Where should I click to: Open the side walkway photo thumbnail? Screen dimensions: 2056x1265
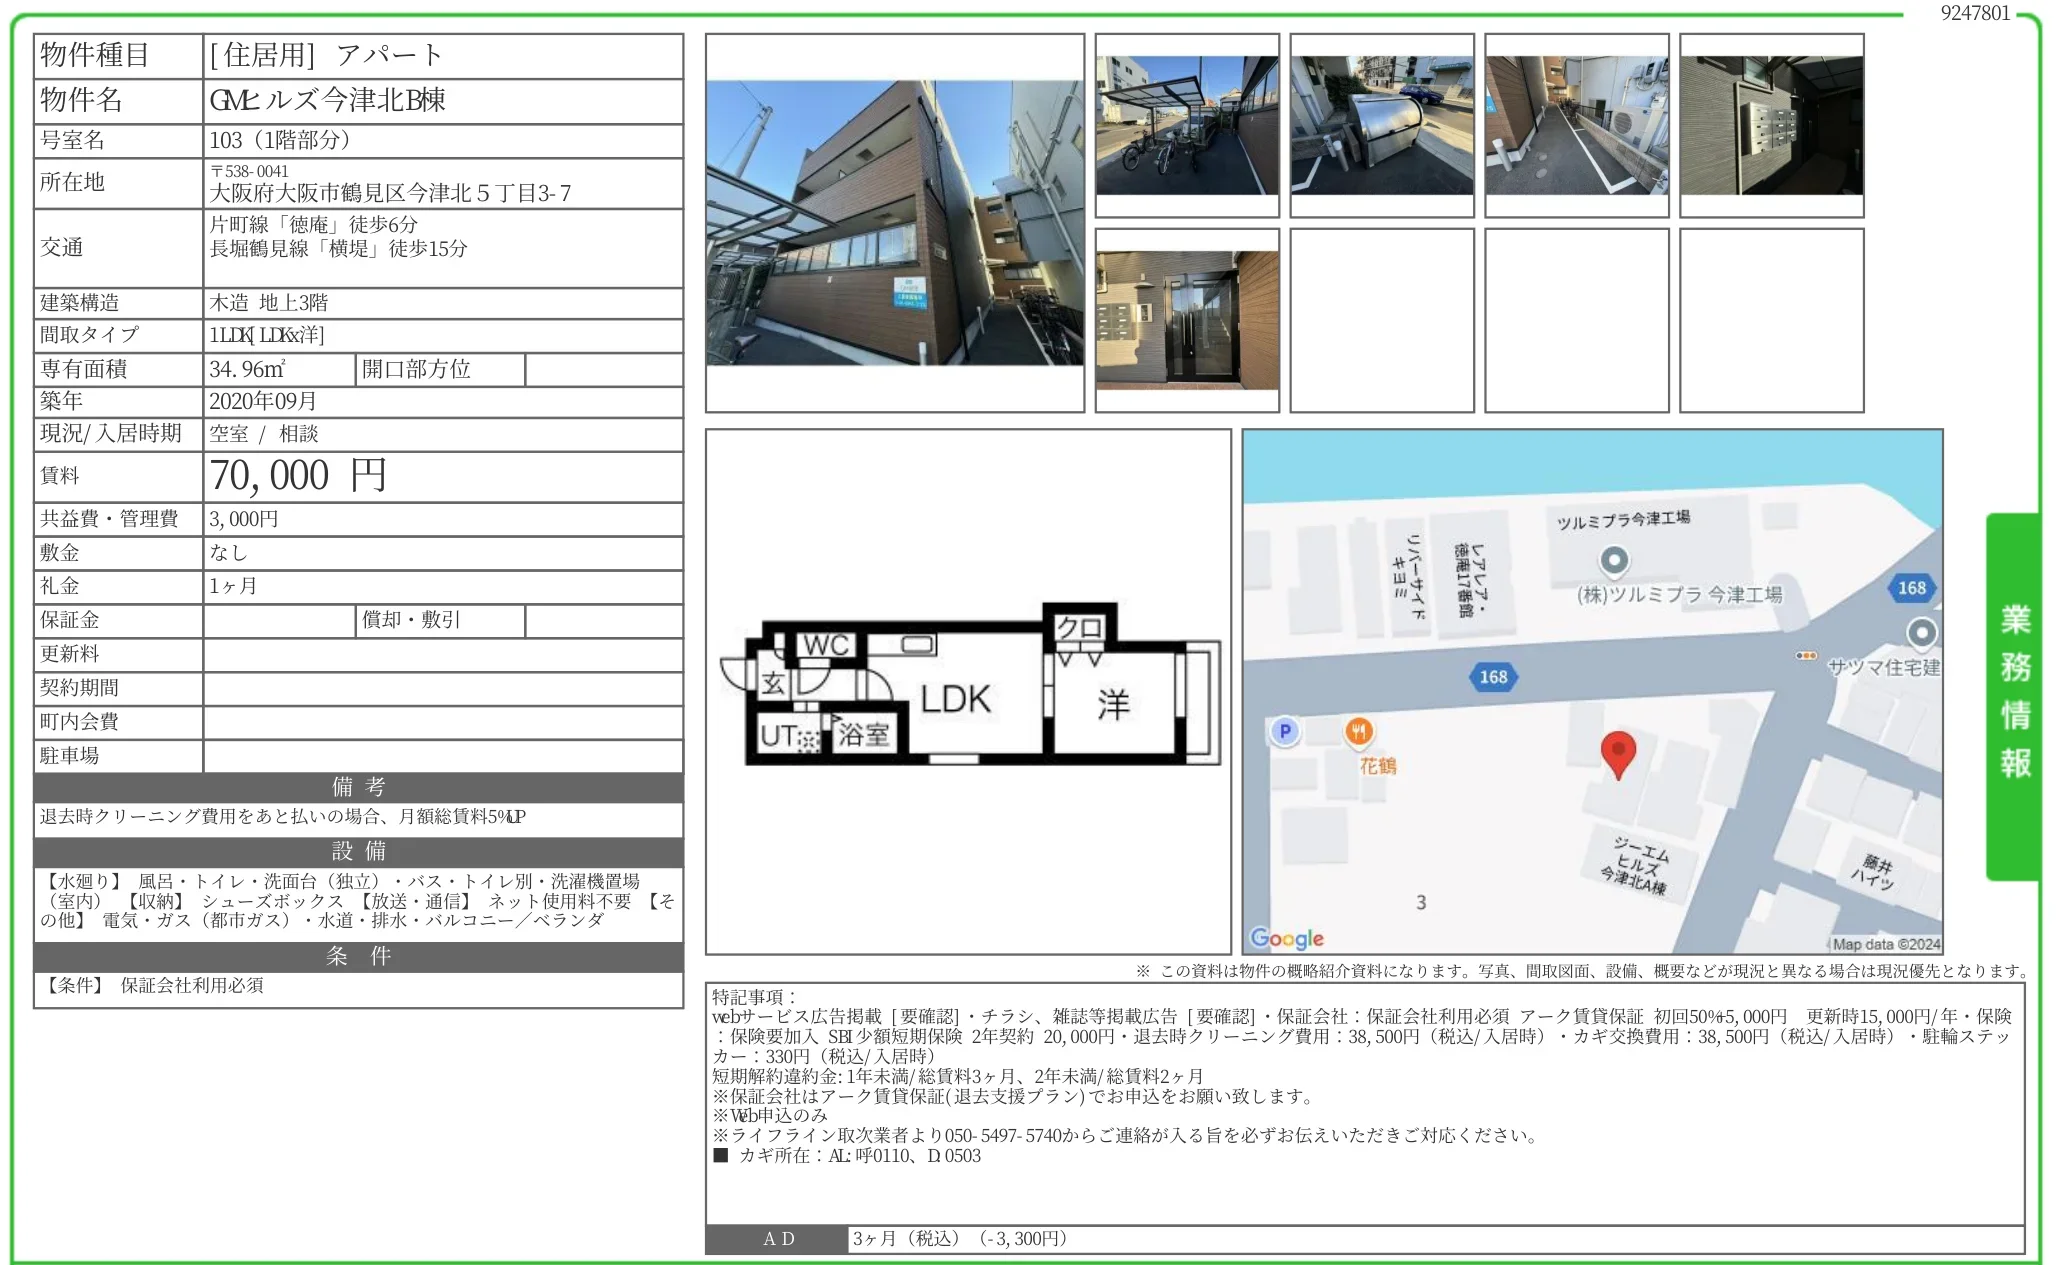pyautogui.click(x=1576, y=125)
